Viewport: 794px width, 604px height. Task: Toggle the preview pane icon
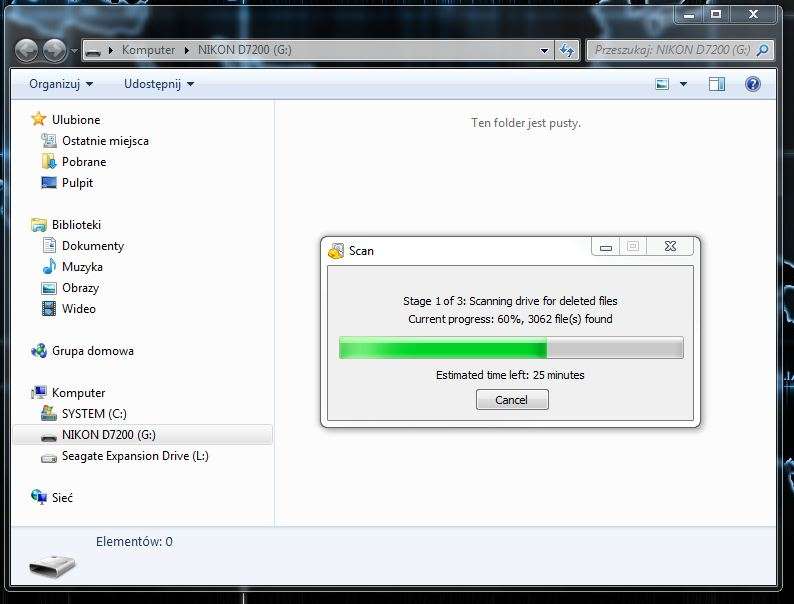point(717,85)
